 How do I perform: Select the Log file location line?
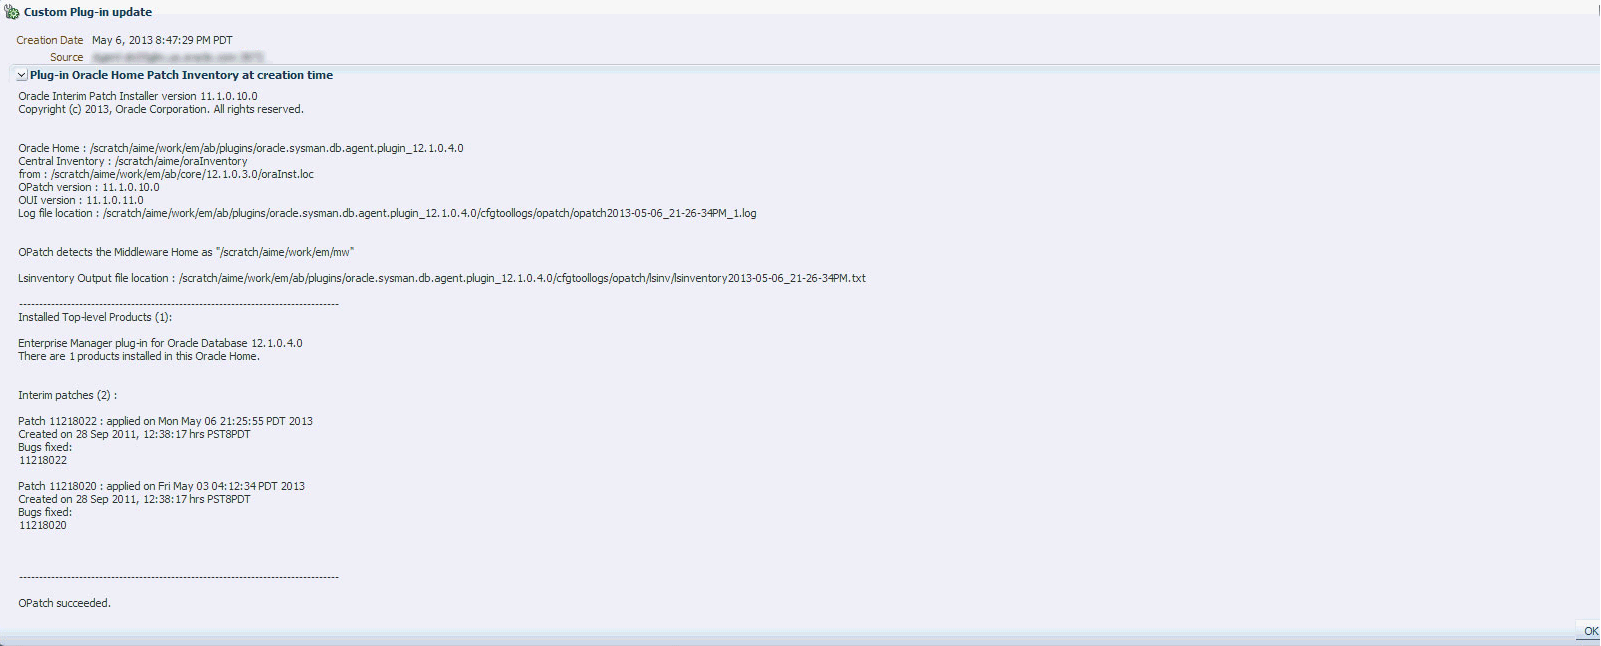coord(387,213)
